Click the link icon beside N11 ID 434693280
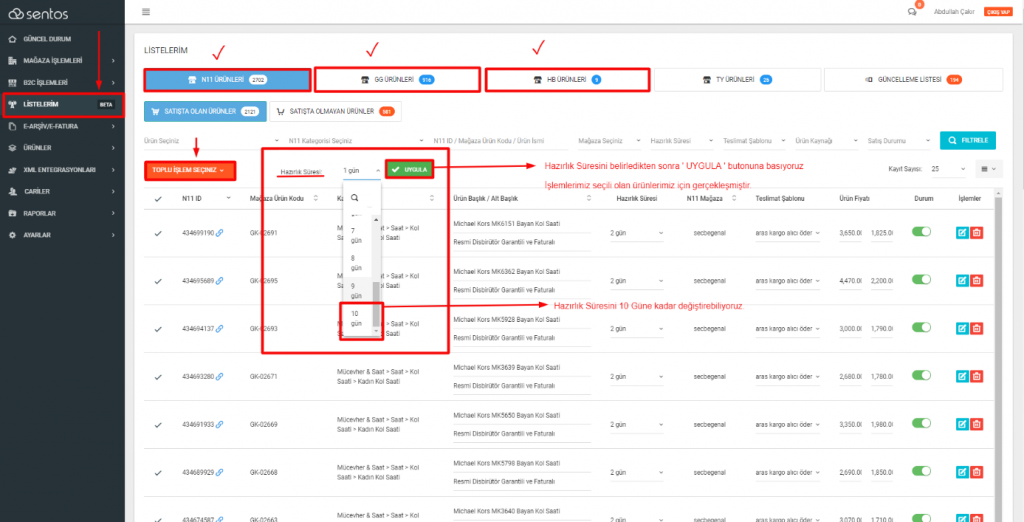 (x=220, y=376)
